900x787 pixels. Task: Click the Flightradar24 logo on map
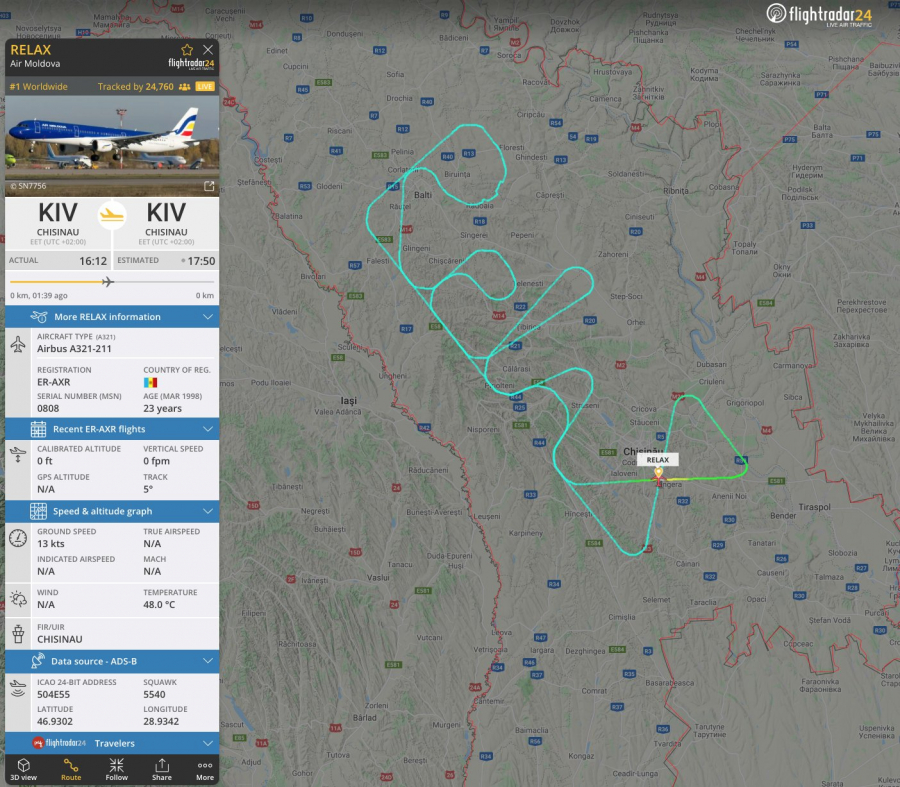pos(819,14)
